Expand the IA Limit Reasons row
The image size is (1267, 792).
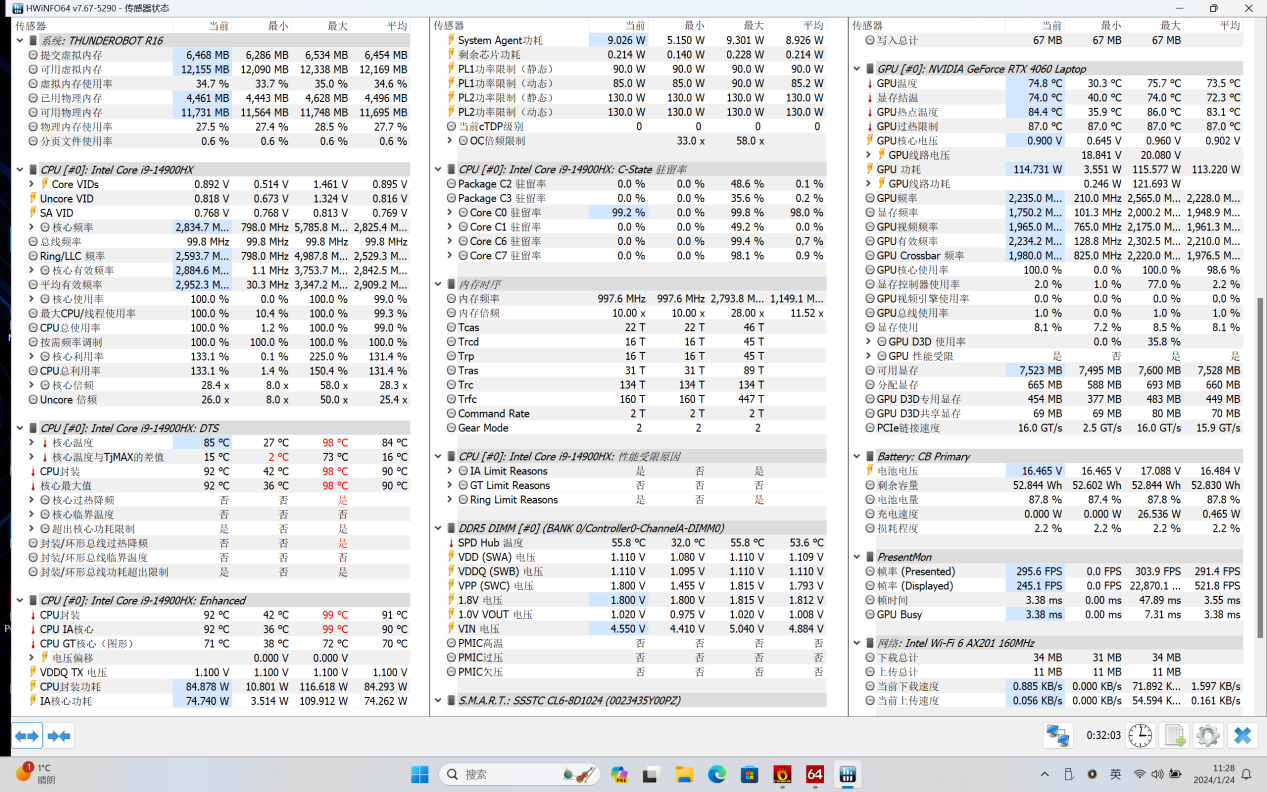(450, 471)
